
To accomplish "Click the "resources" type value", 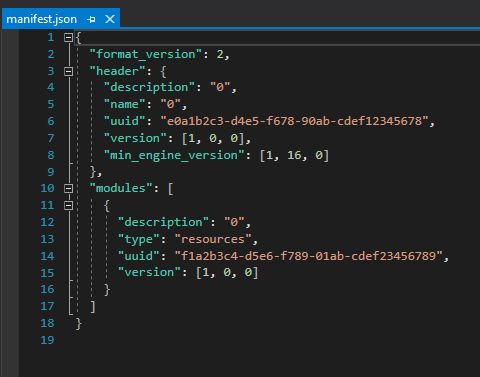I will coord(213,239).
